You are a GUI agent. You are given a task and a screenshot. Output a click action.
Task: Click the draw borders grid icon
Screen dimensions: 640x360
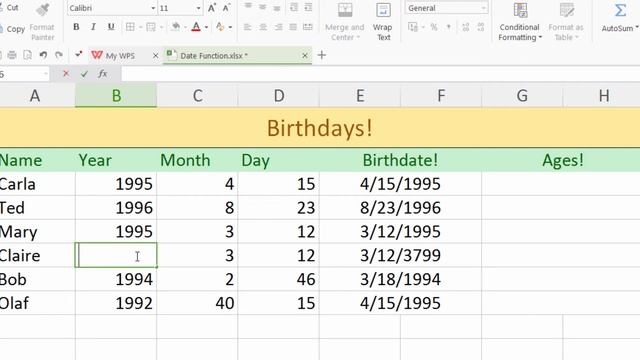click(151, 27)
